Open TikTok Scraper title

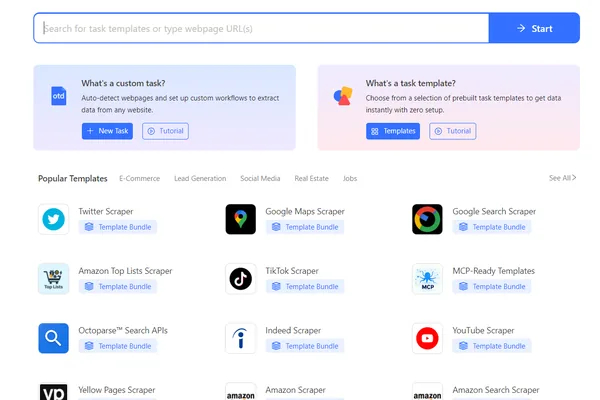[x=292, y=271]
